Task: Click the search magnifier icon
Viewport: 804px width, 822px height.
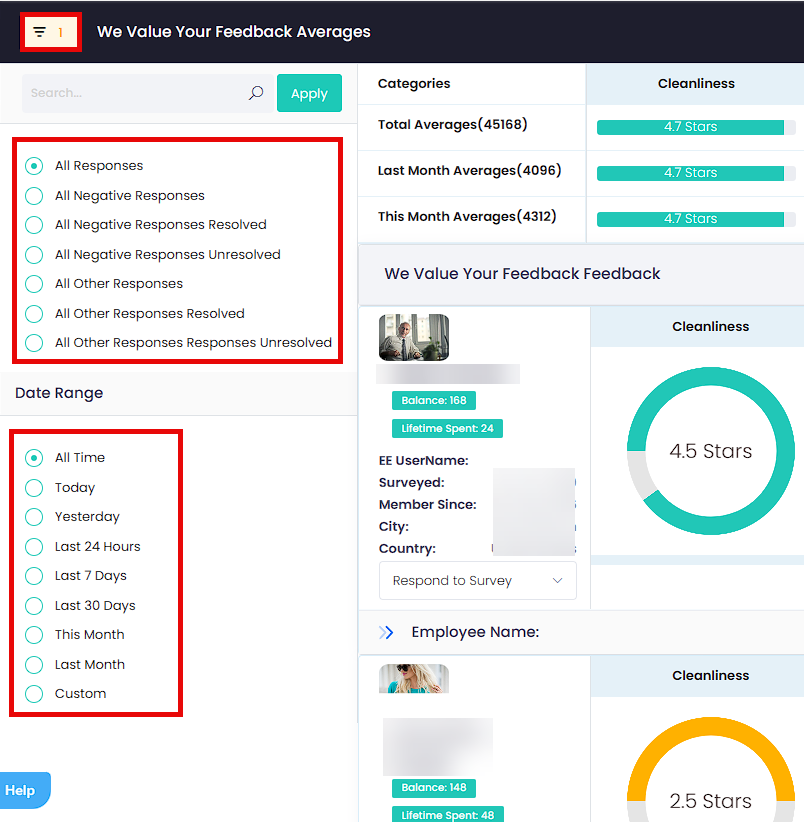Action: click(256, 93)
